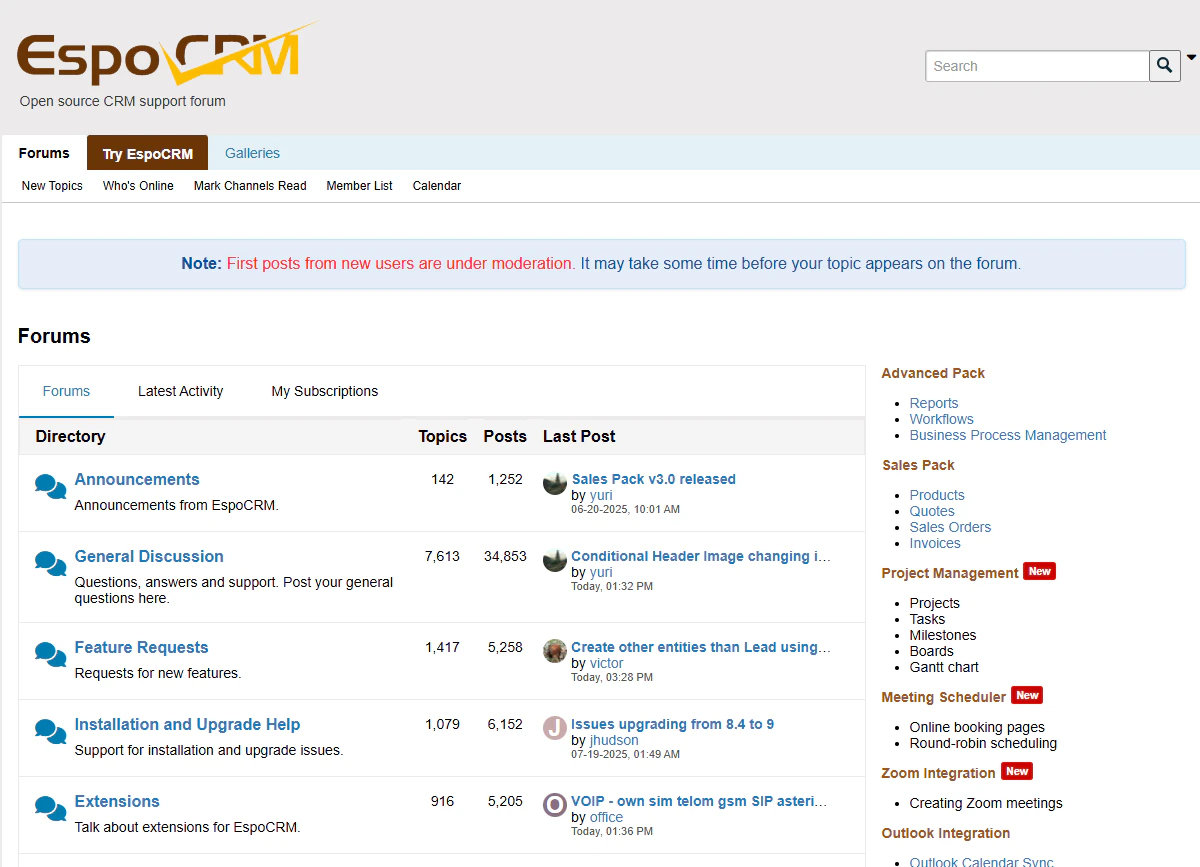Click the Installation and Upgrade Help bubble icon
The width and height of the screenshot is (1200, 867).
pos(50,731)
